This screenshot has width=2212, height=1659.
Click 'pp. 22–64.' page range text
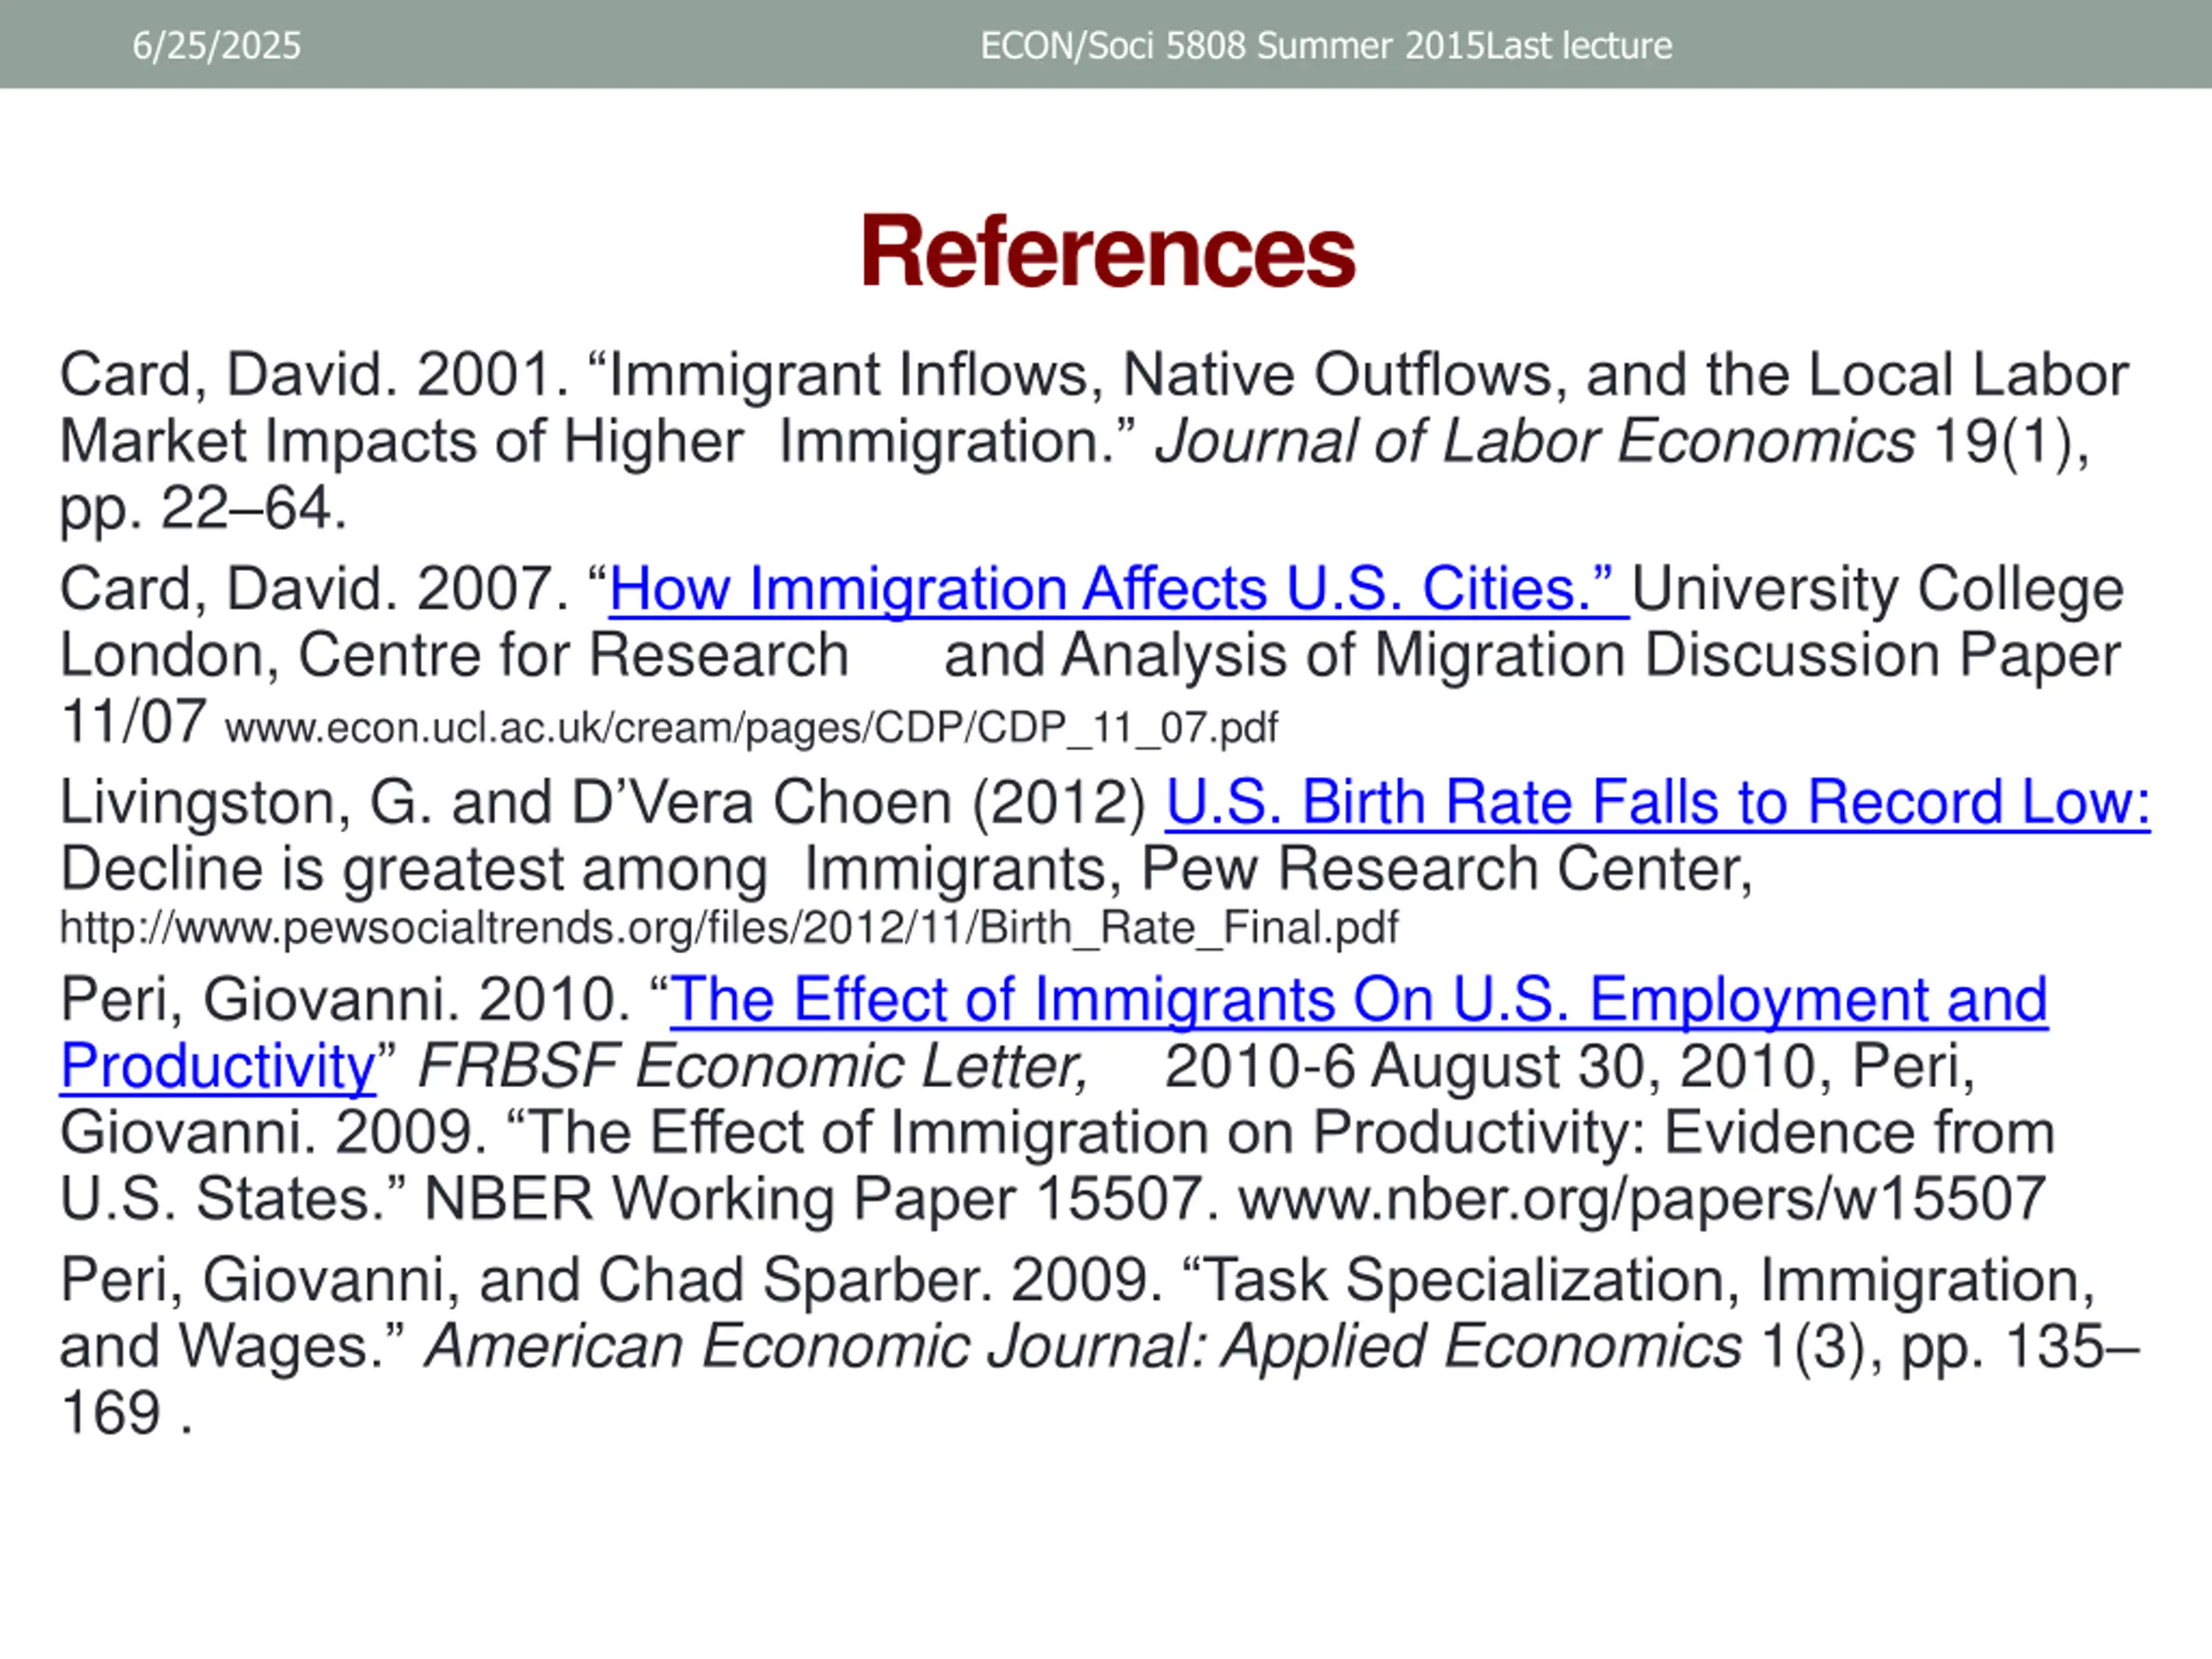(x=203, y=509)
